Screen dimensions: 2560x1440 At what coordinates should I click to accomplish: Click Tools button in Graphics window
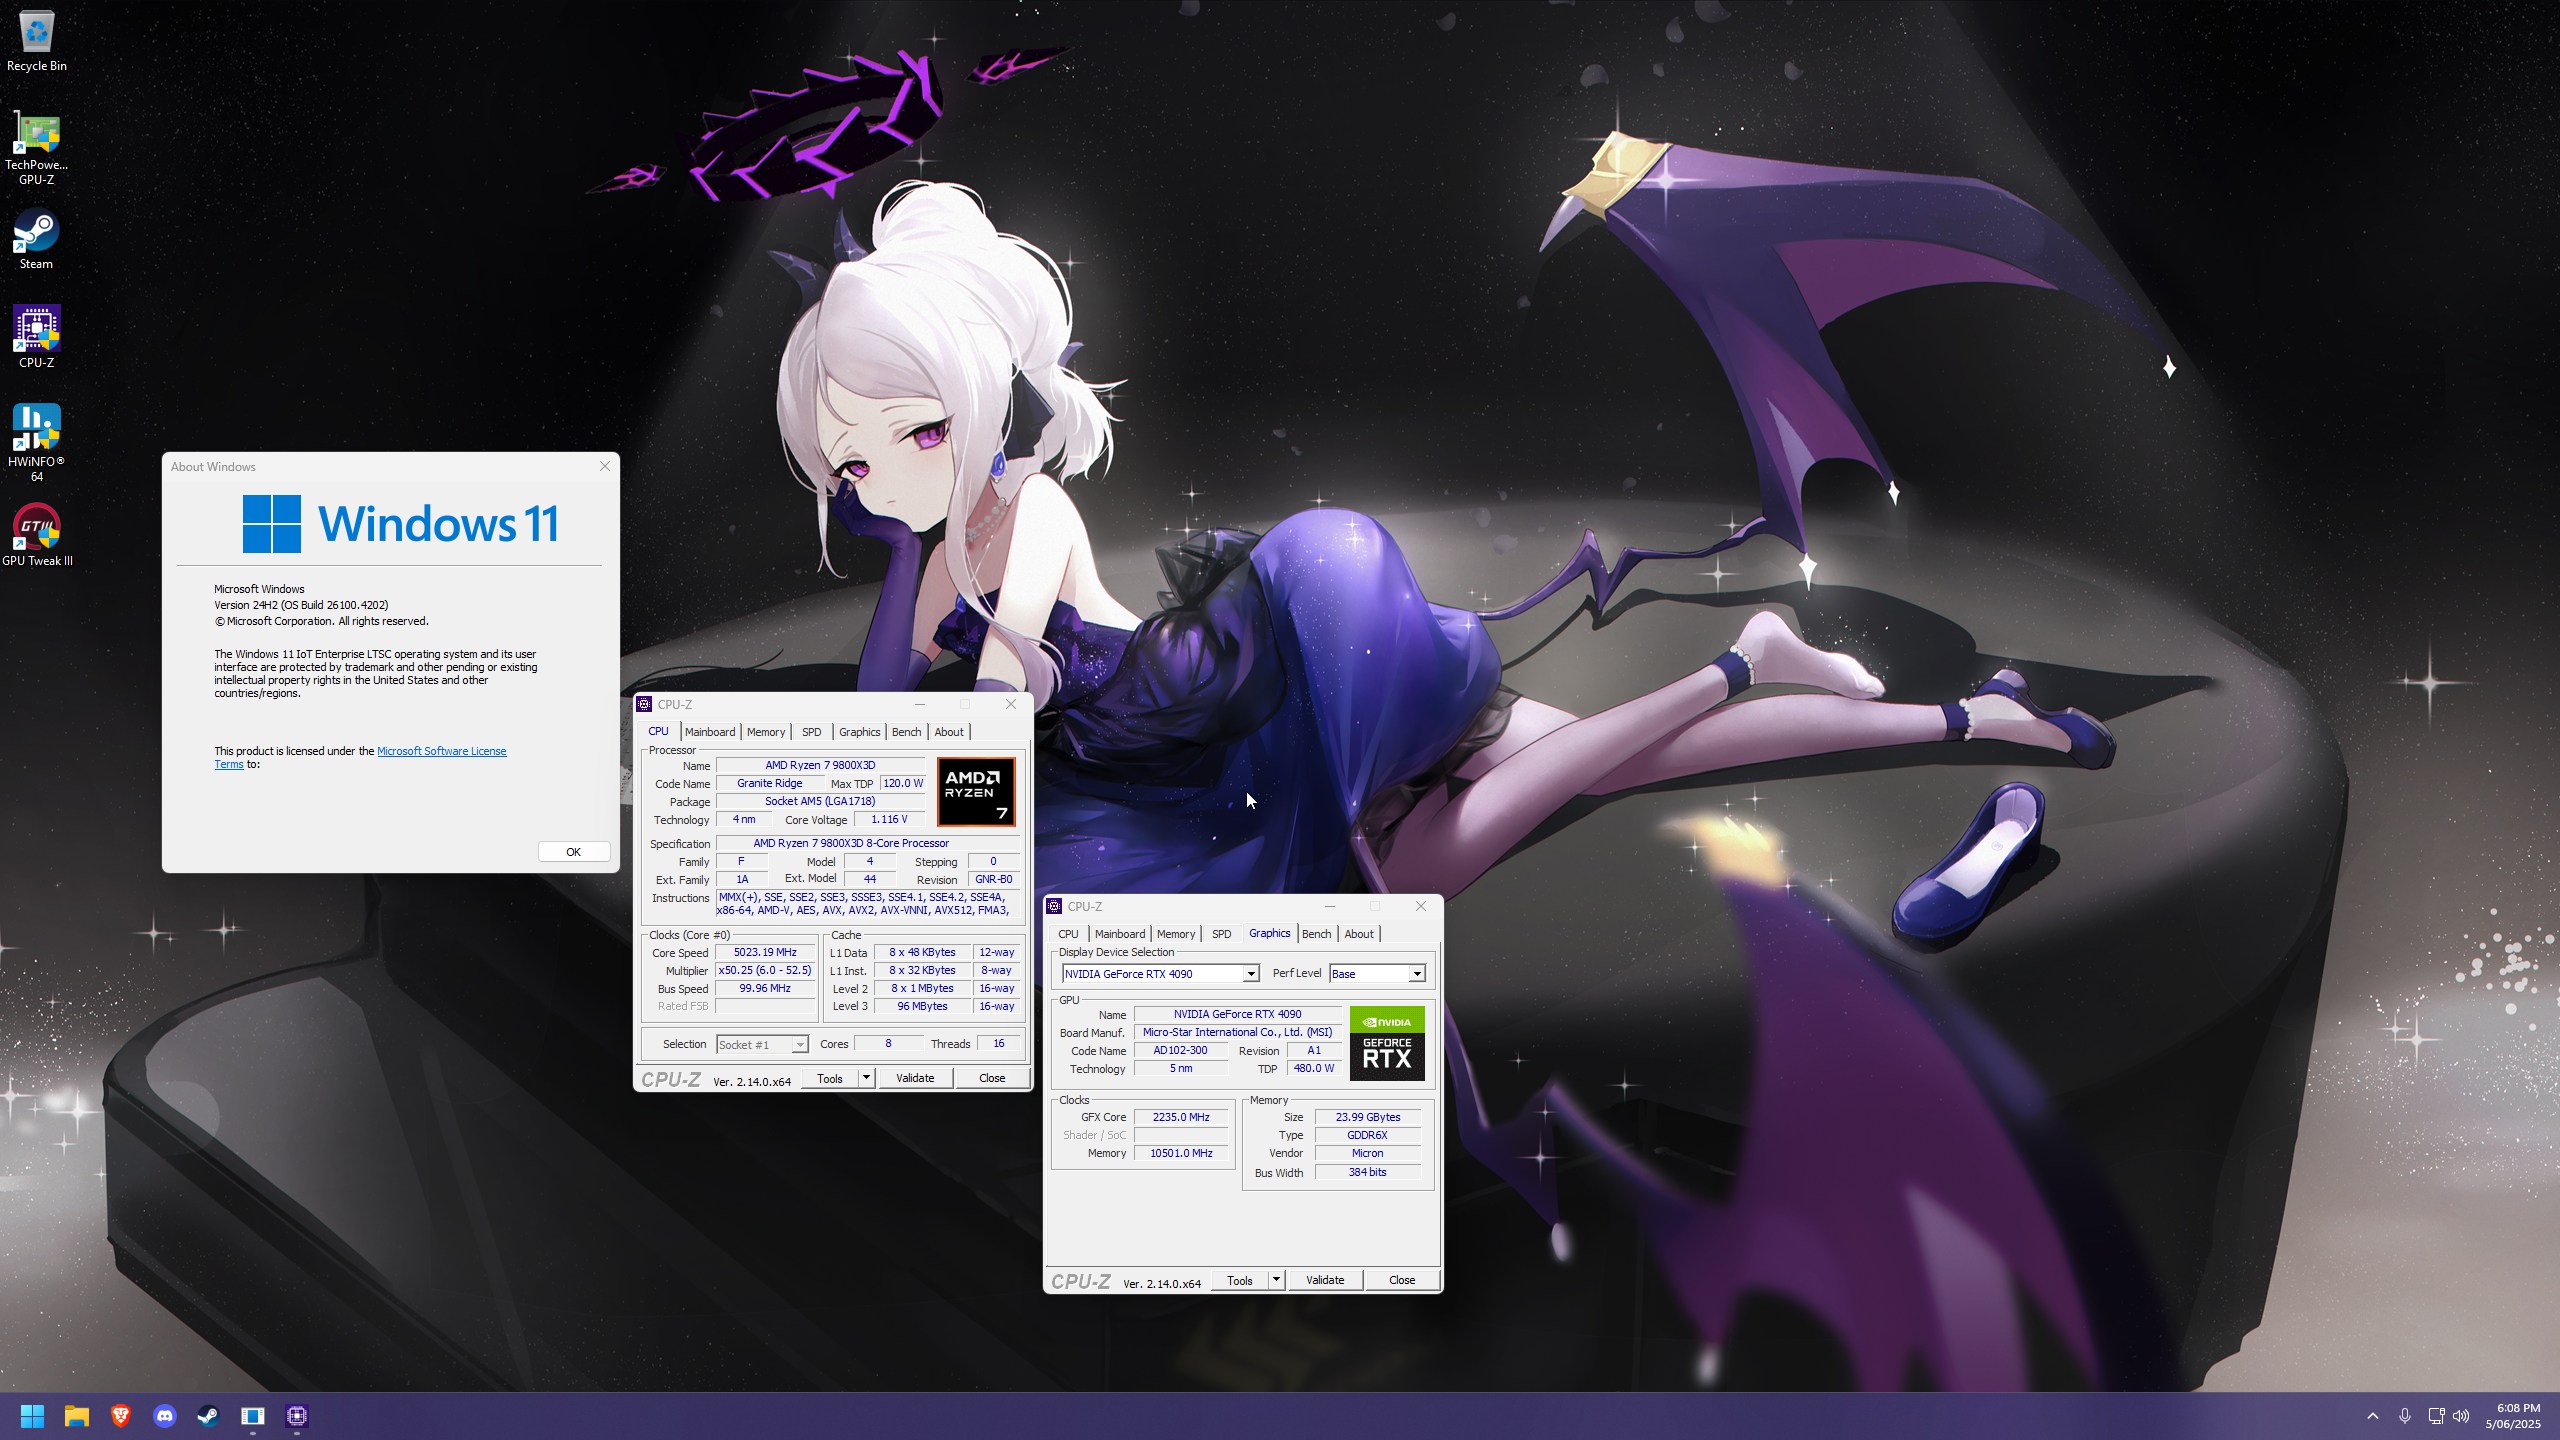(1240, 1280)
